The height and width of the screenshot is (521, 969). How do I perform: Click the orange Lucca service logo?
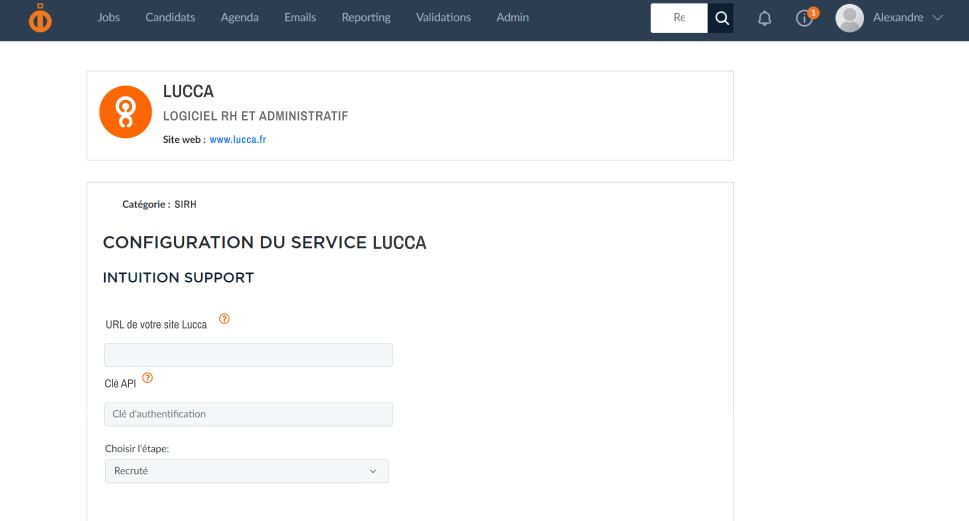[x=125, y=112]
